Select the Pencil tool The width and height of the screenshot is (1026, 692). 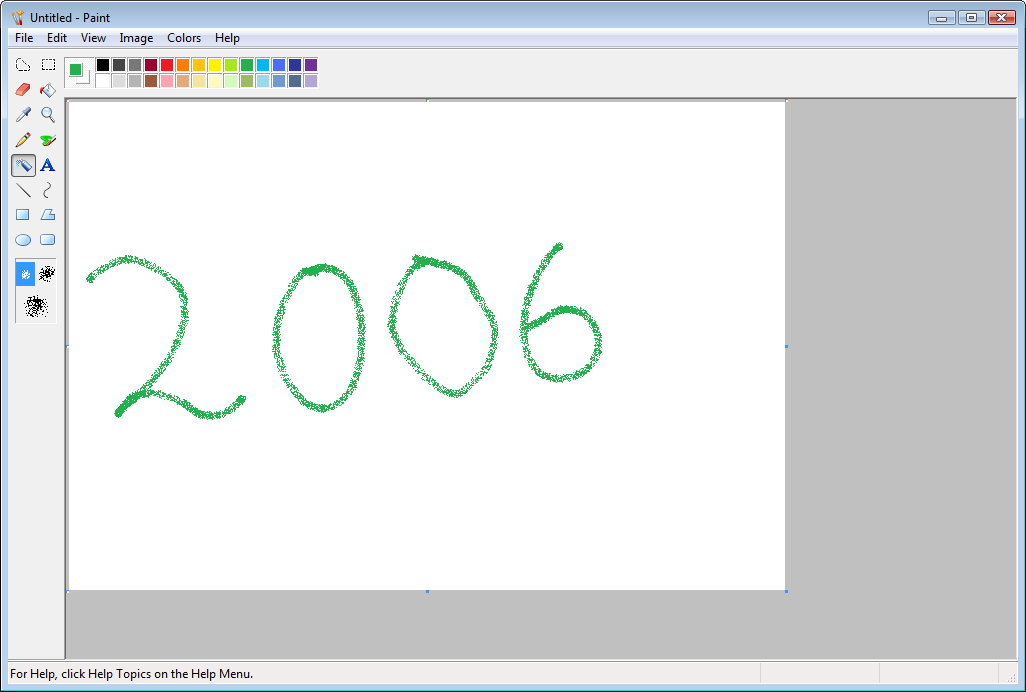tap(23, 139)
